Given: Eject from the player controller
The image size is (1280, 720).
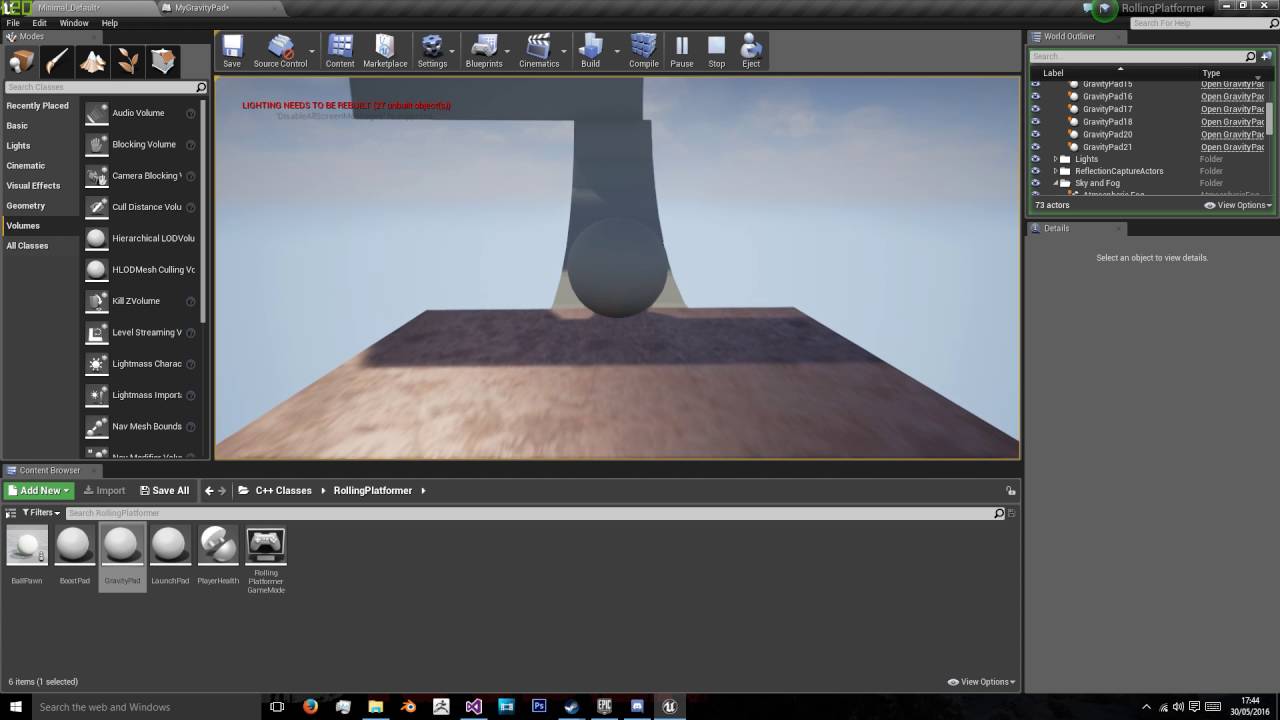Looking at the screenshot, I should click(x=751, y=51).
